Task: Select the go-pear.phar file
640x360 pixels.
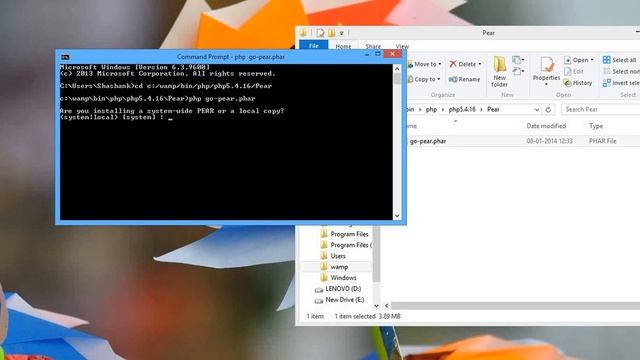Action: tap(428, 141)
